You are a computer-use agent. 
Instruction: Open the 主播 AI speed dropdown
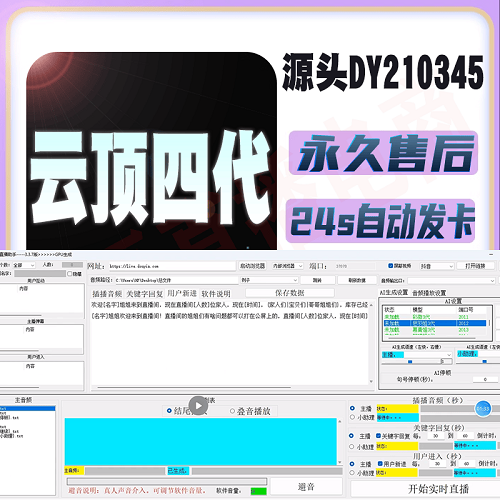click(428, 355)
